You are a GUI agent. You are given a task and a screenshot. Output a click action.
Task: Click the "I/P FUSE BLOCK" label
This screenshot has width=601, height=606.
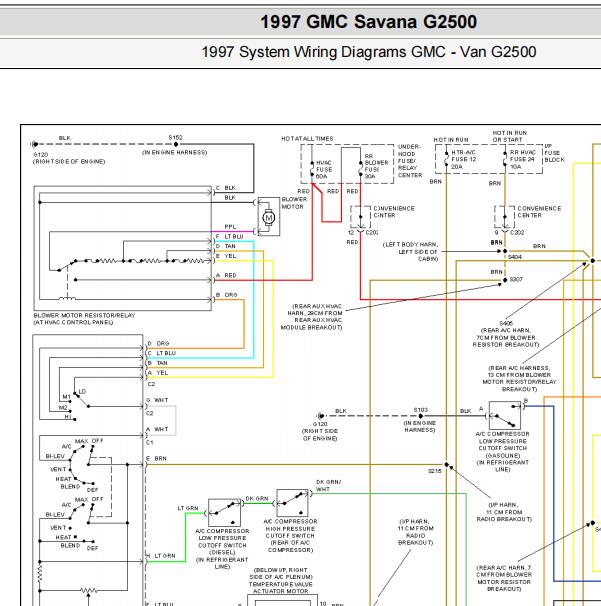[x=555, y=153]
